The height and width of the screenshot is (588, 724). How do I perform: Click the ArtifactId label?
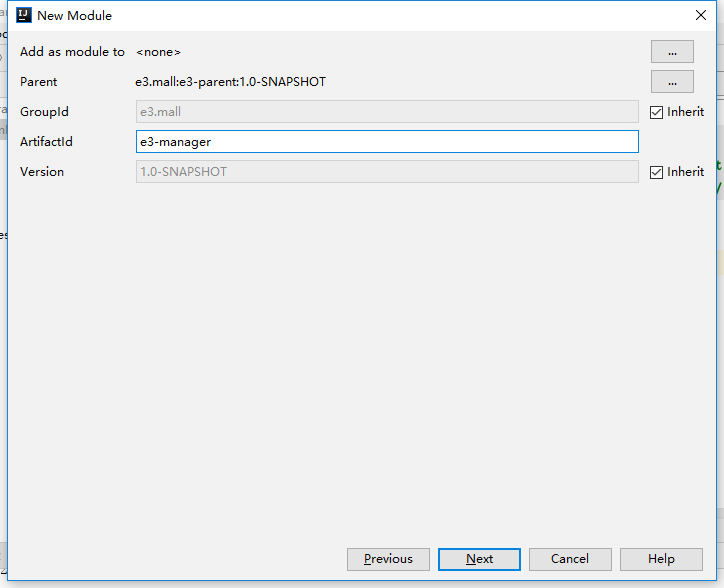(46, 142)
